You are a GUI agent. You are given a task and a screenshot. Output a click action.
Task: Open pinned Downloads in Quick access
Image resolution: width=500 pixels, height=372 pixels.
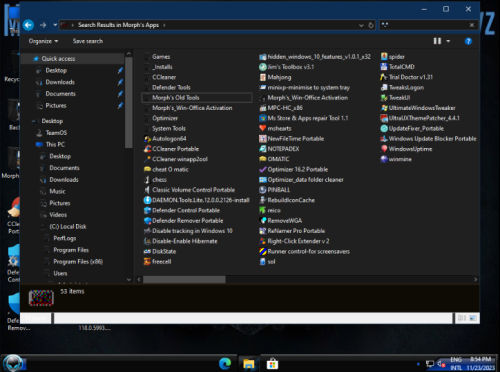pyautogui.click(x=60, y=82)
